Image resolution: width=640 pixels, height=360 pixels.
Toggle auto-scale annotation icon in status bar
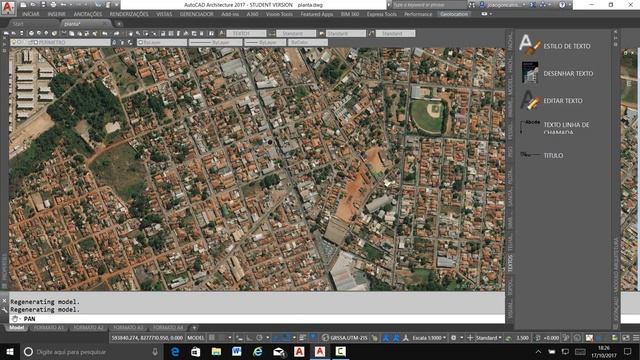(x=396, y=338)
